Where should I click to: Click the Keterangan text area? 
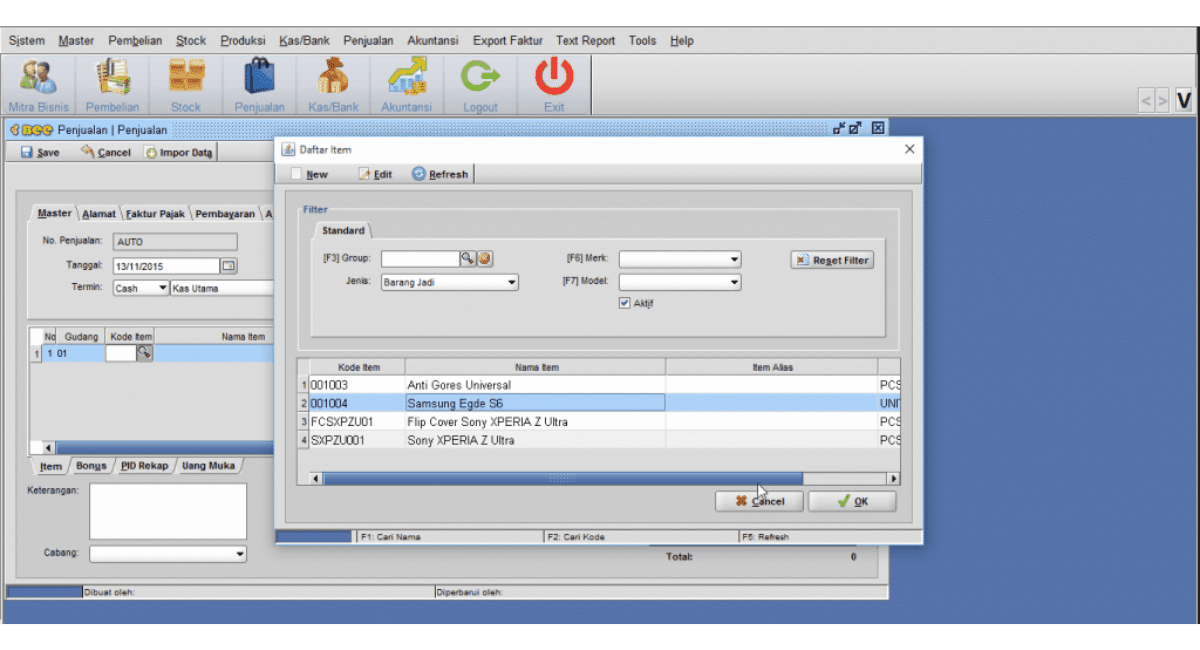click(168, 512)
